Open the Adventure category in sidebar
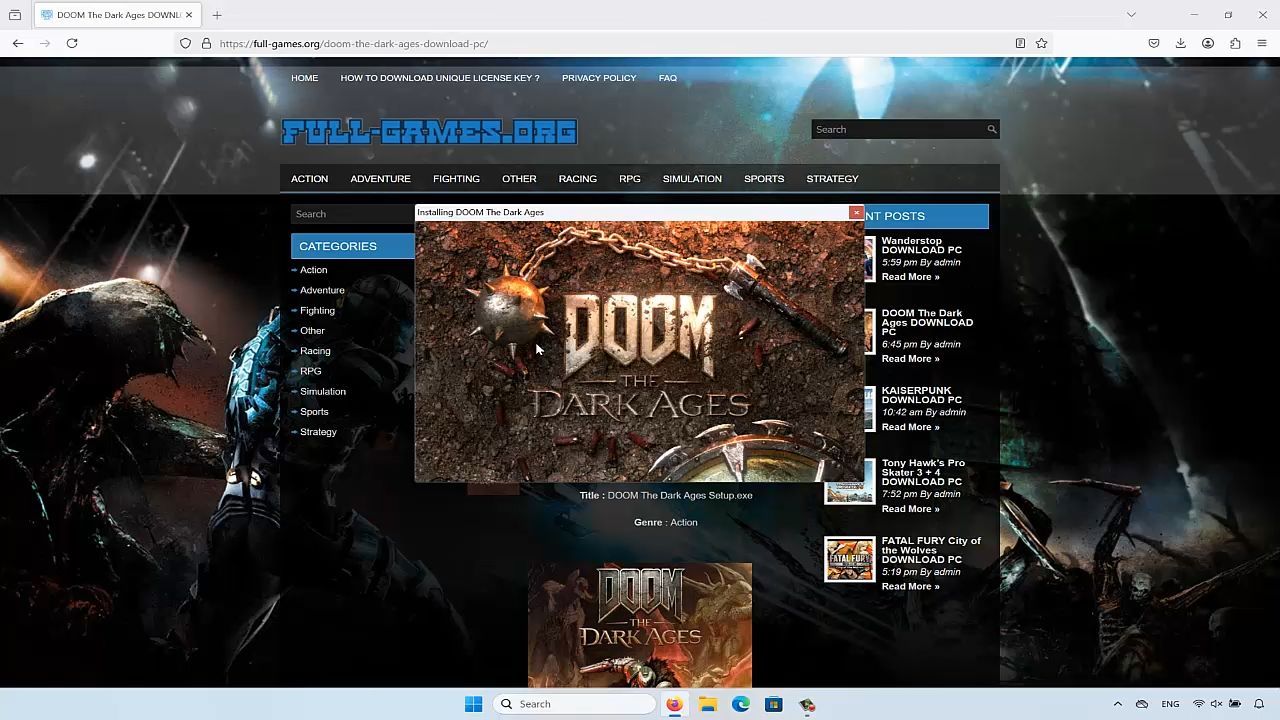This screenshot has height=720, width=1280. [322, 290]
